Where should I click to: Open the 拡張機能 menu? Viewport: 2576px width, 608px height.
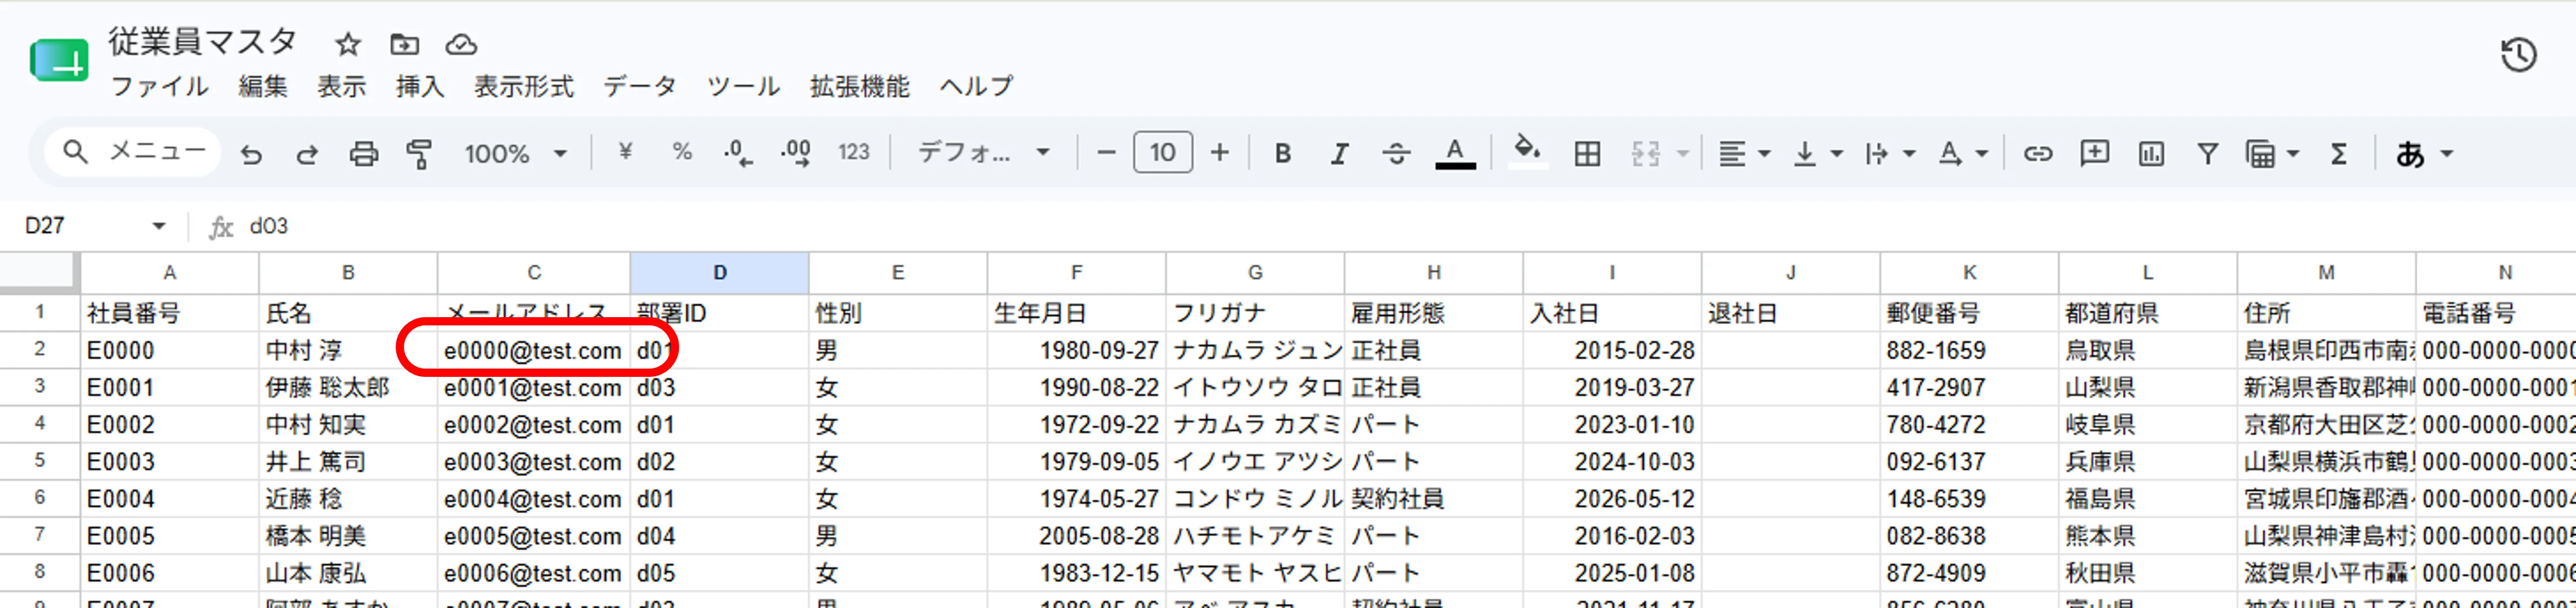(x=859, y=86)
